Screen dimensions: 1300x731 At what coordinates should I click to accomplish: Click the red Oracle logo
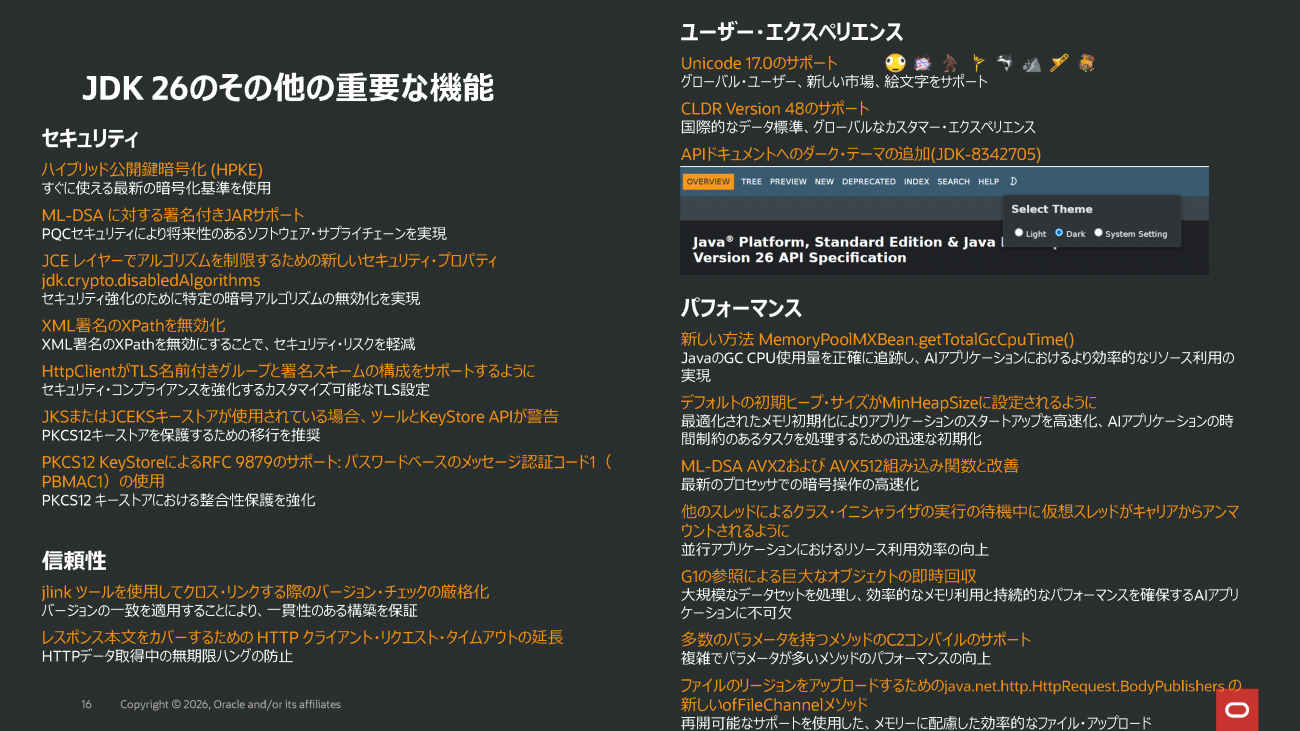tap(1237, 709)
